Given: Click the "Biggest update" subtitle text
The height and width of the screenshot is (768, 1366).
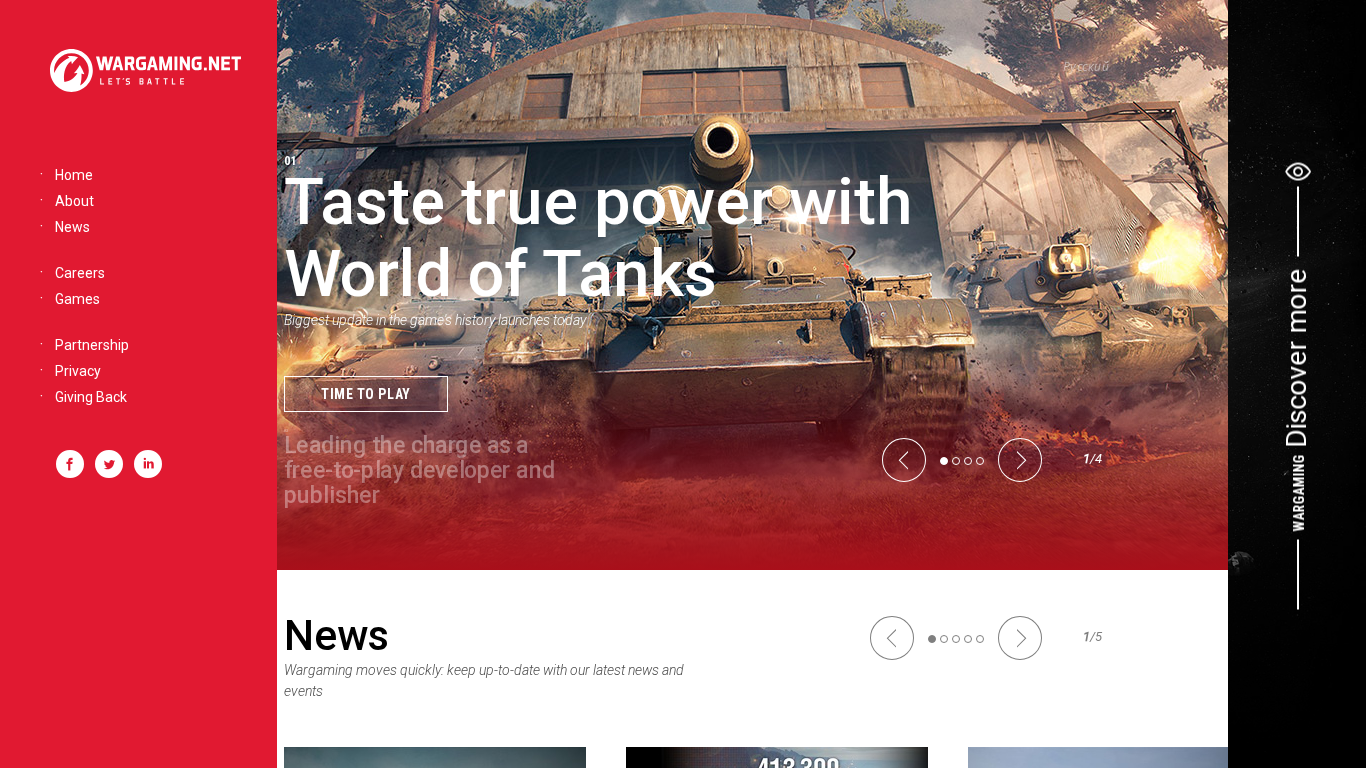Looking at the screenshot, I should point(436,320).
